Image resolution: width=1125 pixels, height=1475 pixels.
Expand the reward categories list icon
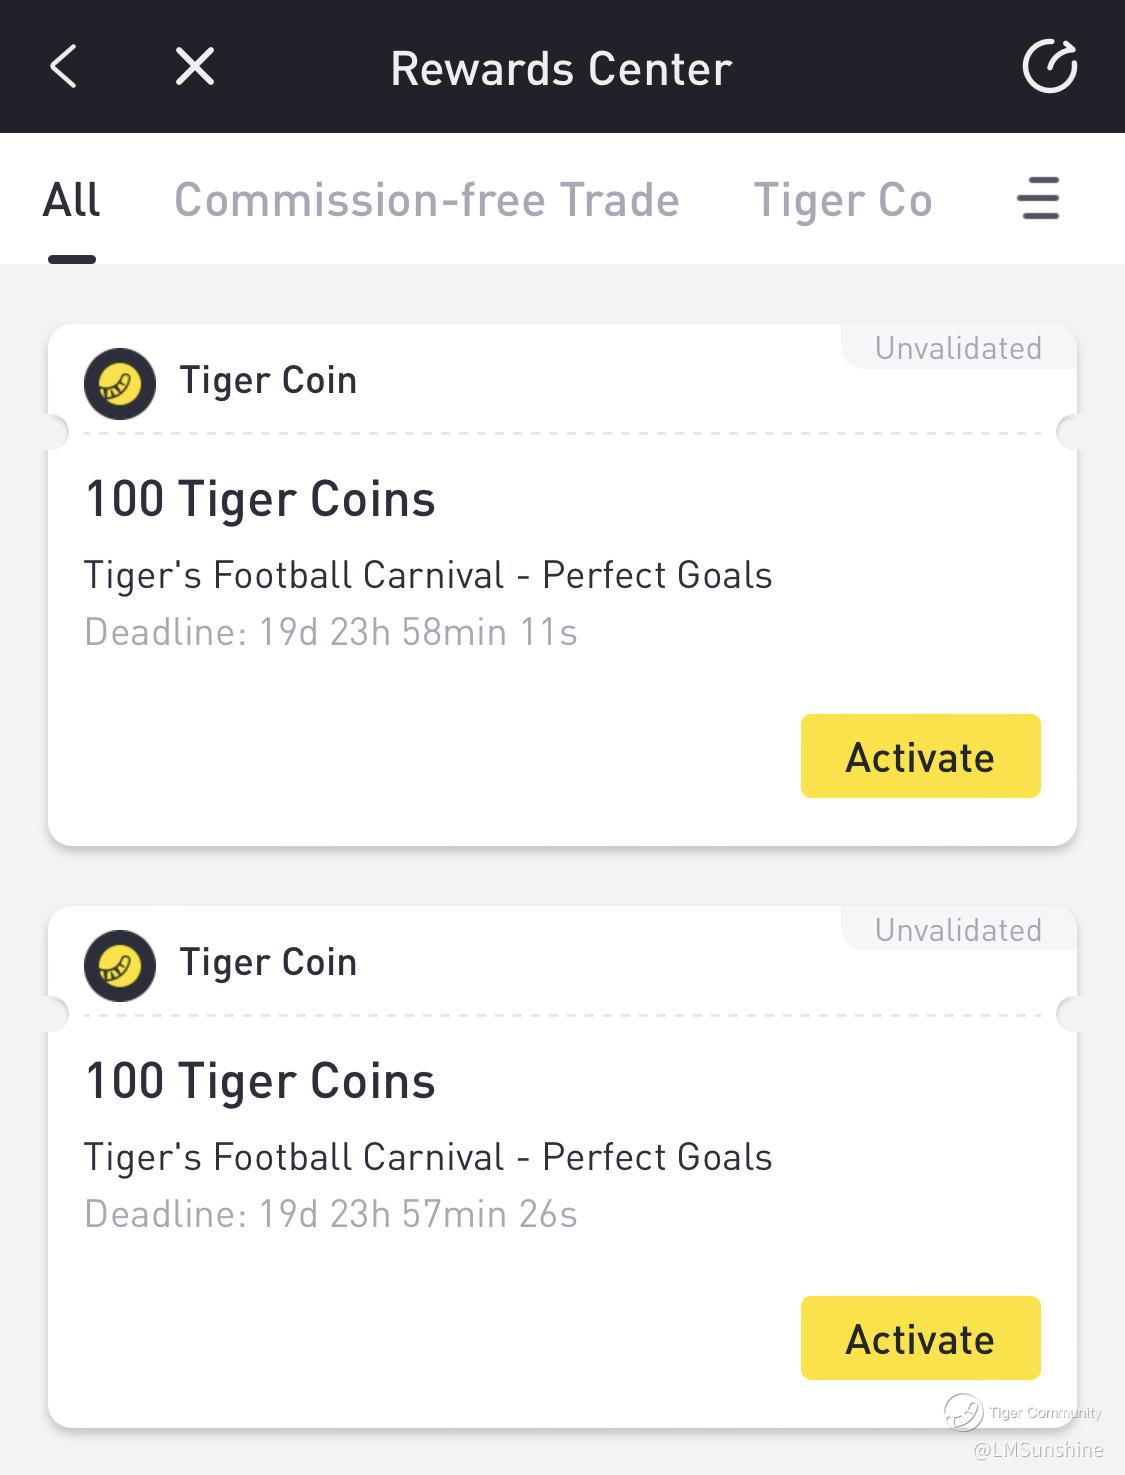pos(1038,198)
